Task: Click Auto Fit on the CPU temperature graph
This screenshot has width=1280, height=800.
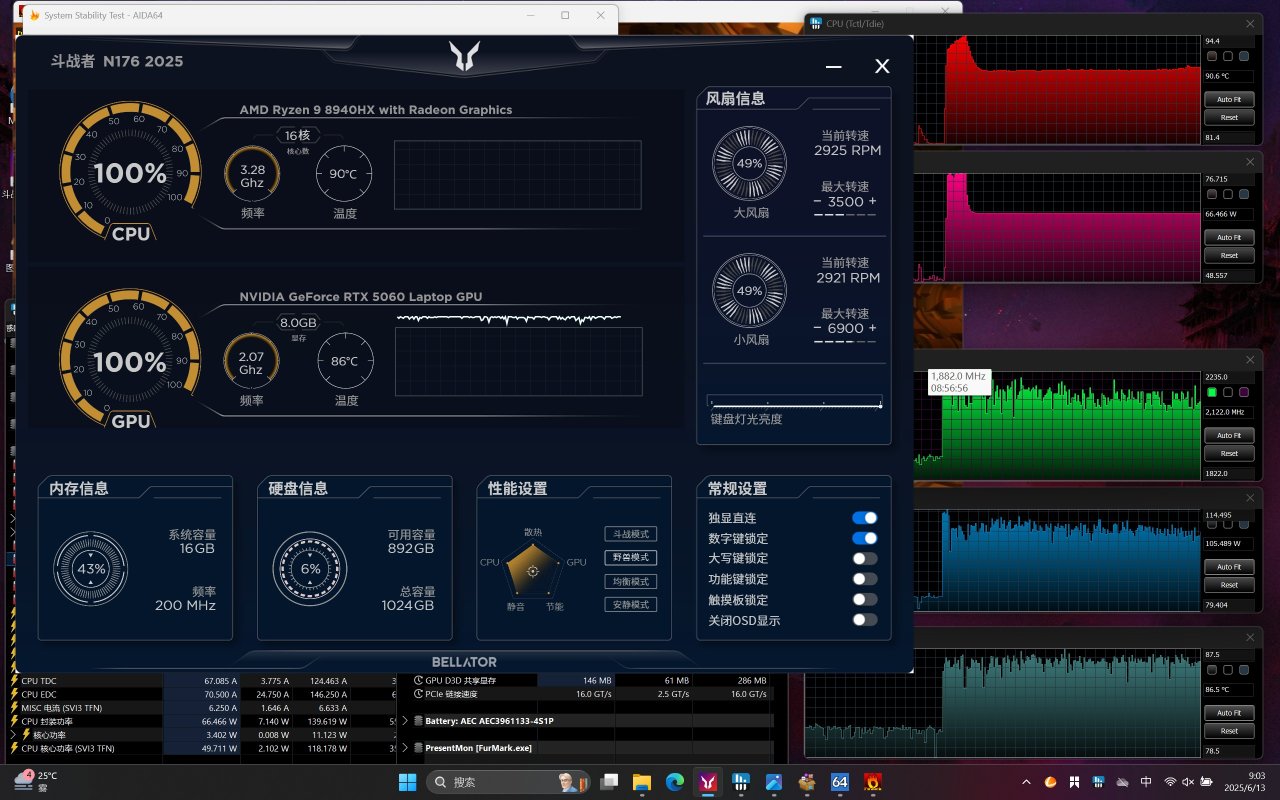Action: [1228, 100]
